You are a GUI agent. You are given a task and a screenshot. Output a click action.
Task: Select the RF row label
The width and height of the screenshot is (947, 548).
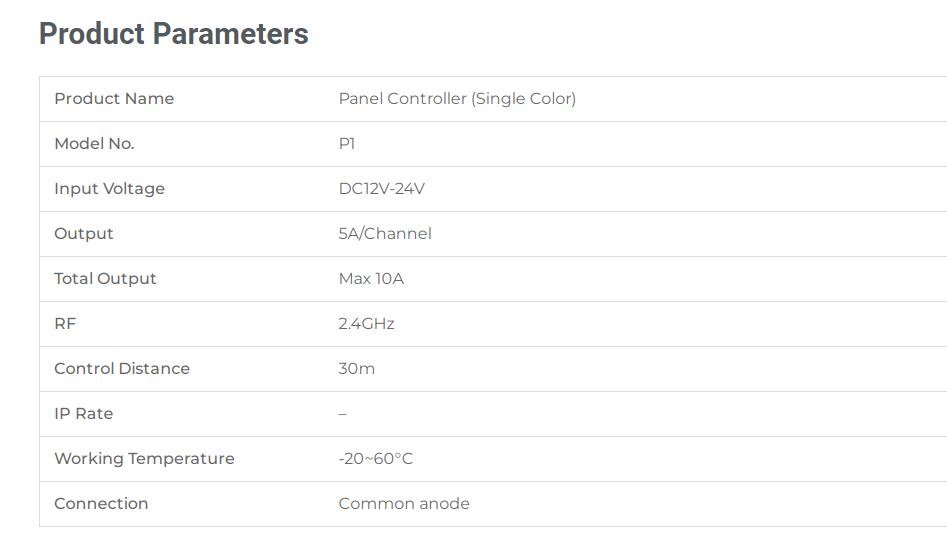[65, 324]
